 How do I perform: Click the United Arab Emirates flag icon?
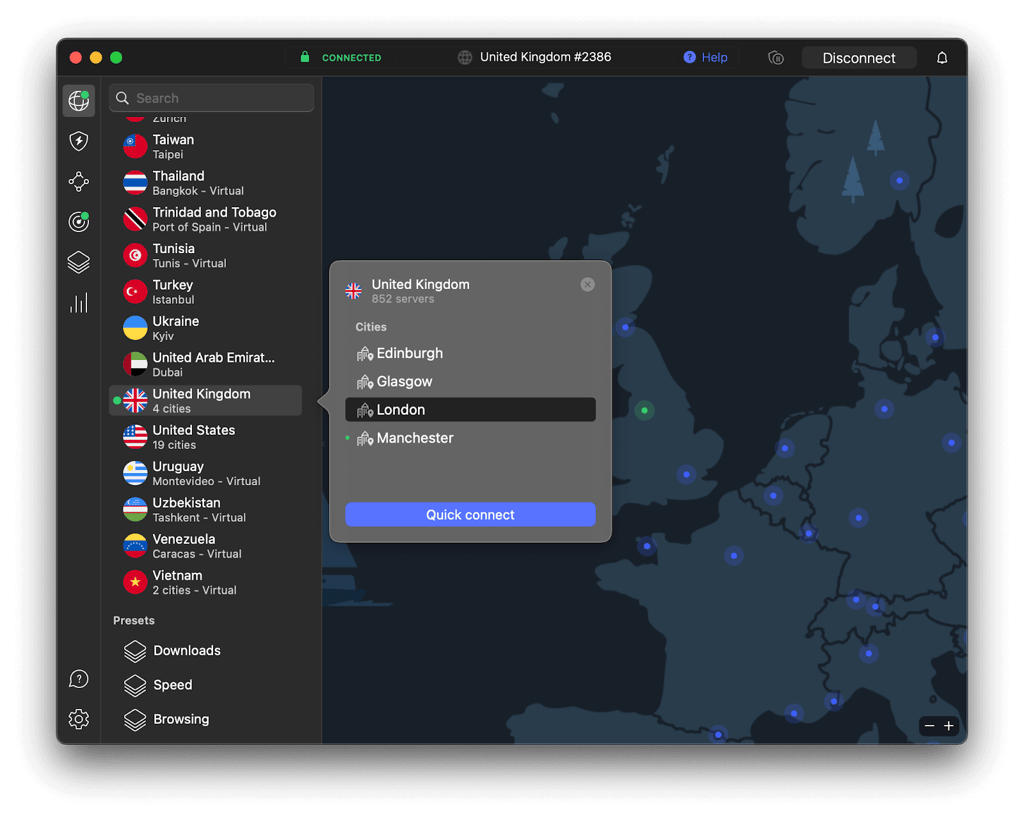pyautogui.click(x=135, y=364)
